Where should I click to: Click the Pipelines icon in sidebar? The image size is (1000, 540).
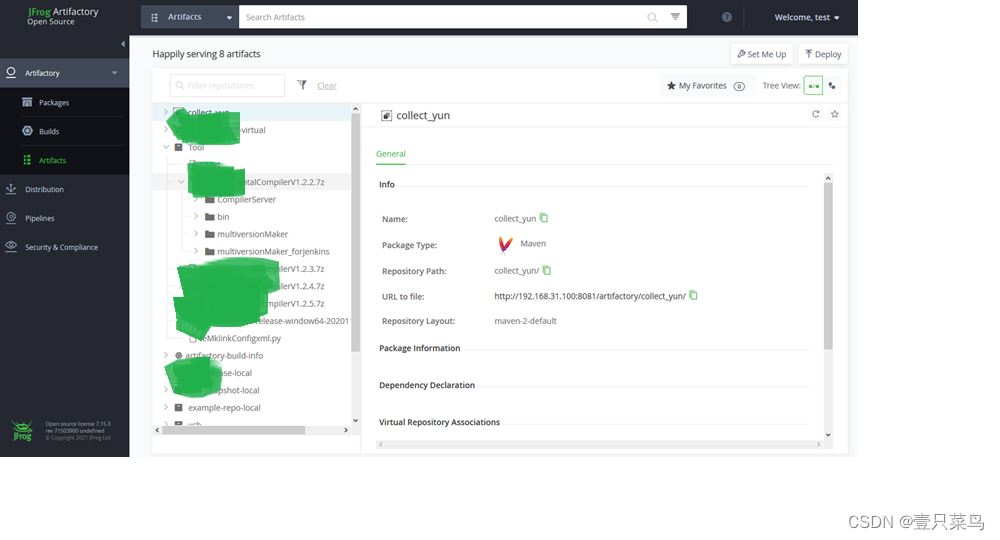11,217
